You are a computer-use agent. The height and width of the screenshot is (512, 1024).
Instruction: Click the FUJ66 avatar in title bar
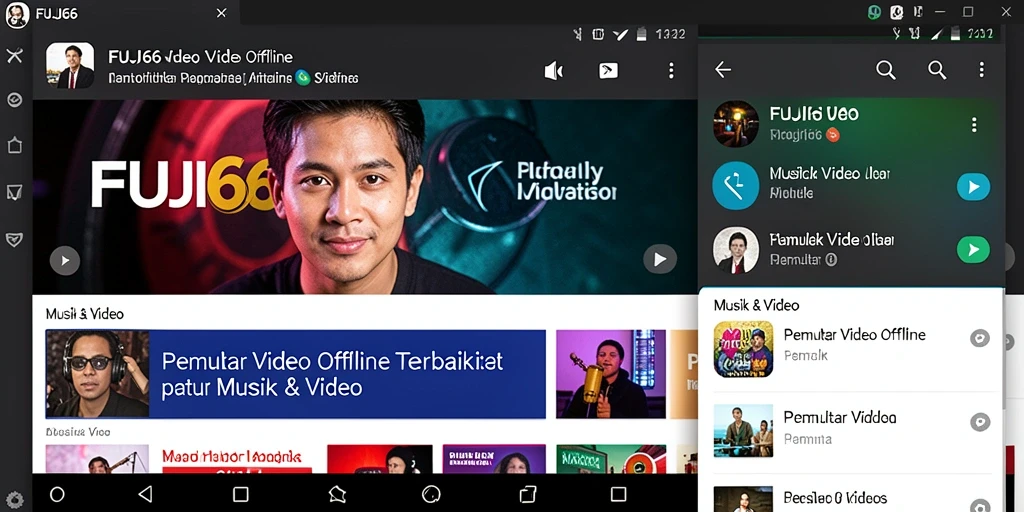pos(16,14)
